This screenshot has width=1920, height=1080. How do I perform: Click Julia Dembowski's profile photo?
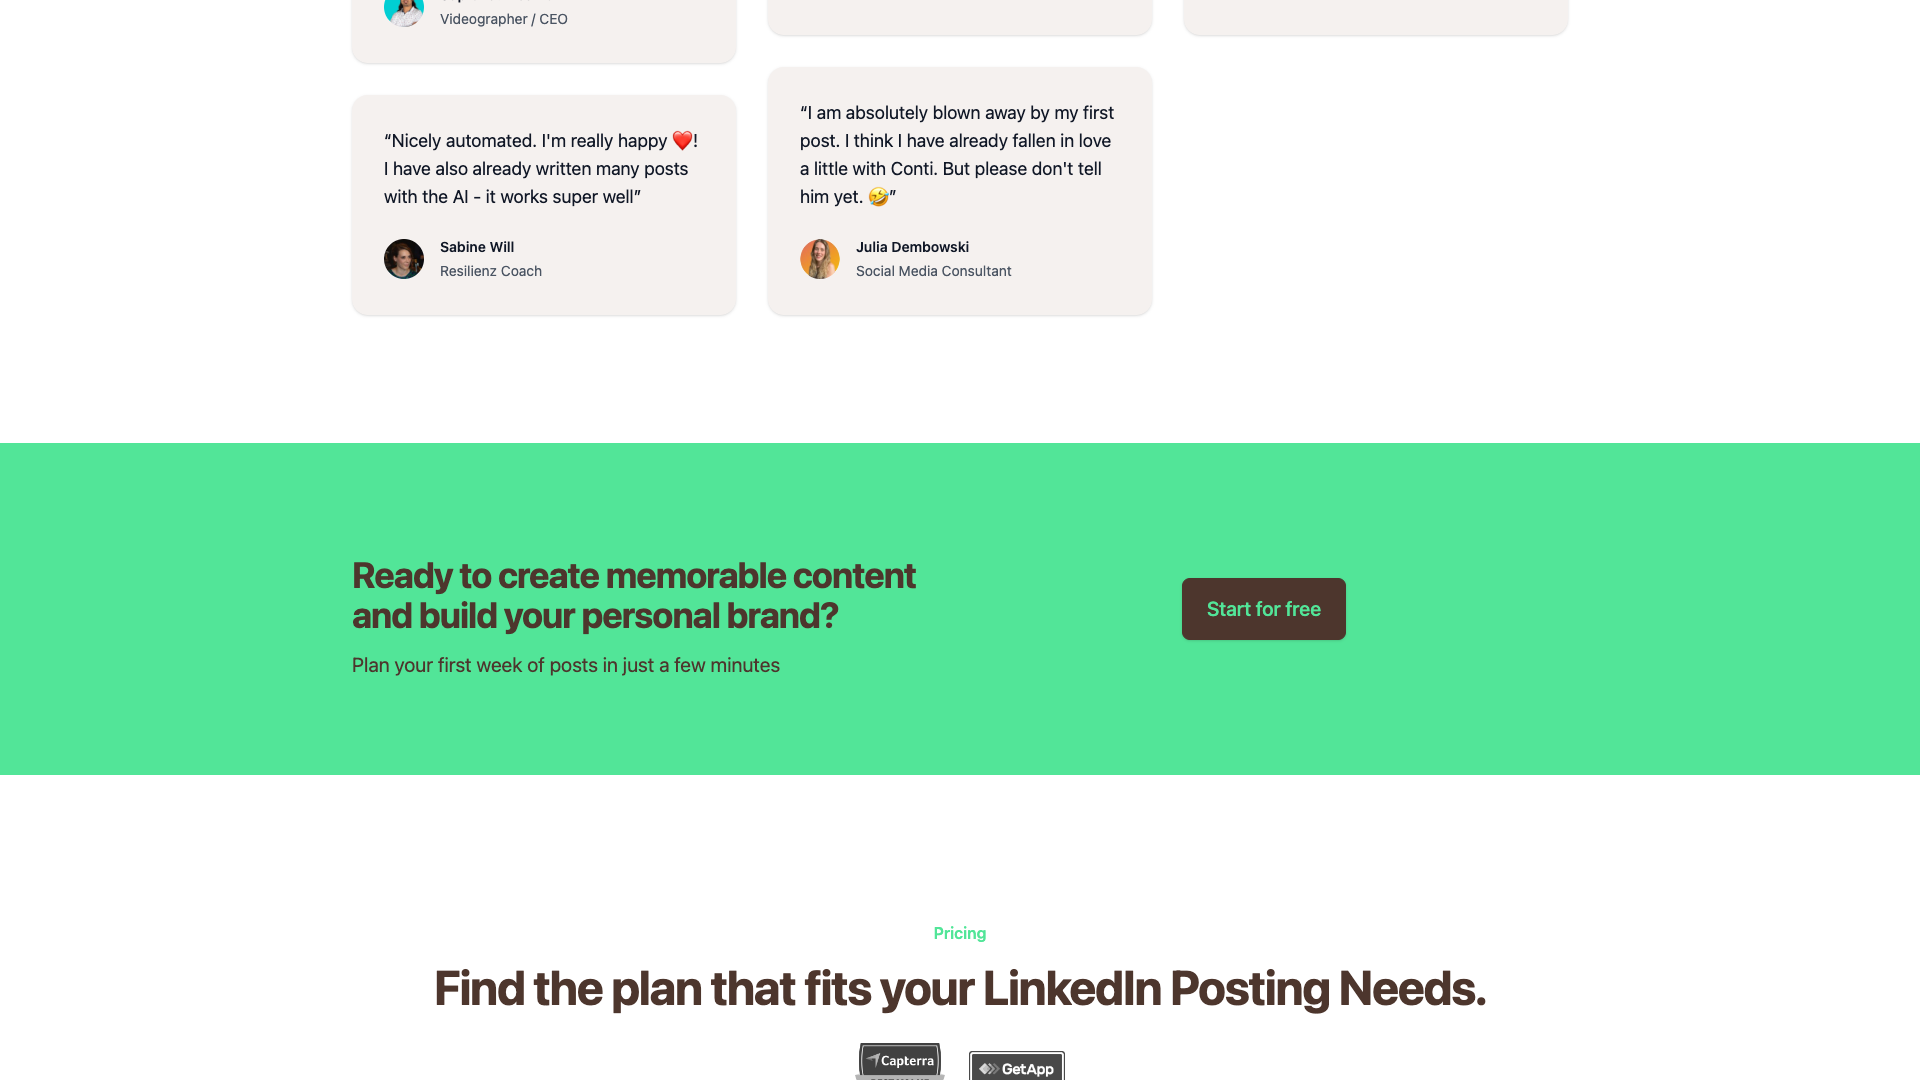[x=819, y=259]
